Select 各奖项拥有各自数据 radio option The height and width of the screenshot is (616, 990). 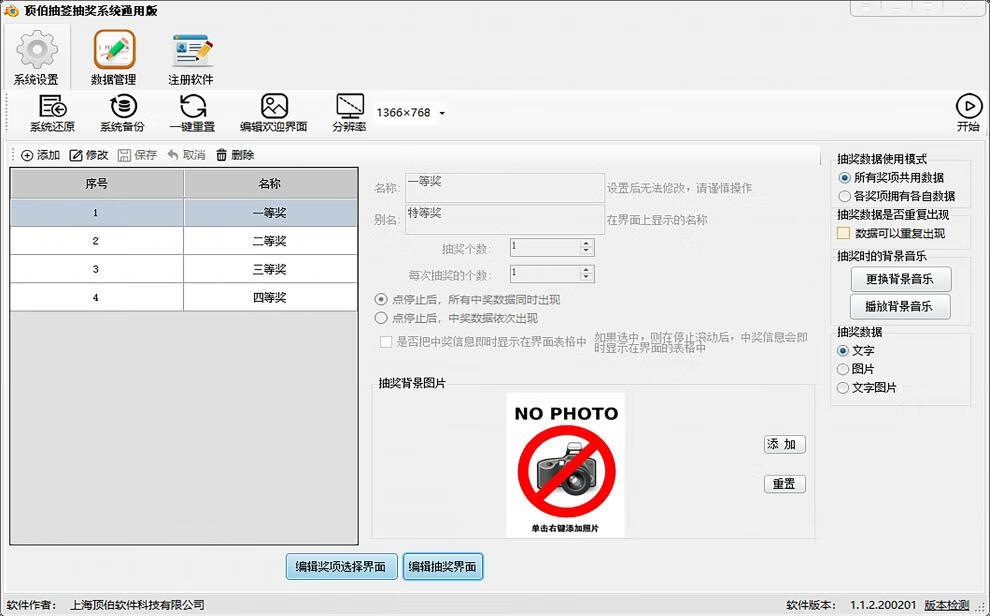click(845, 196)
